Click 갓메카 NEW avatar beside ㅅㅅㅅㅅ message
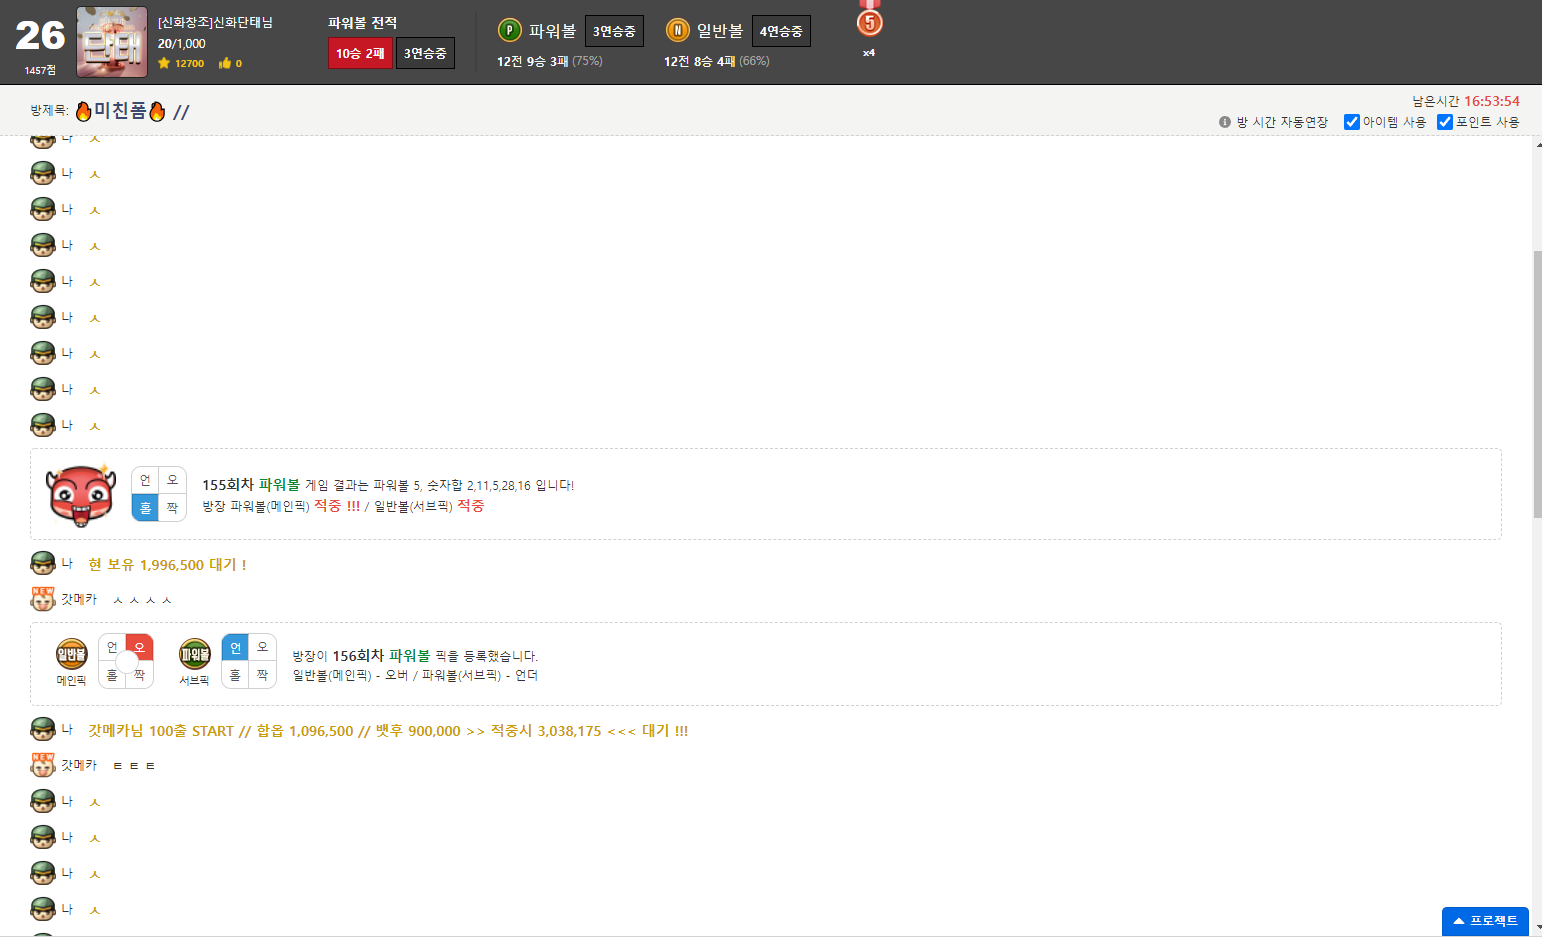Viewport: 1542px width, 938px height. pyautogui.click(x=43, y=598)
